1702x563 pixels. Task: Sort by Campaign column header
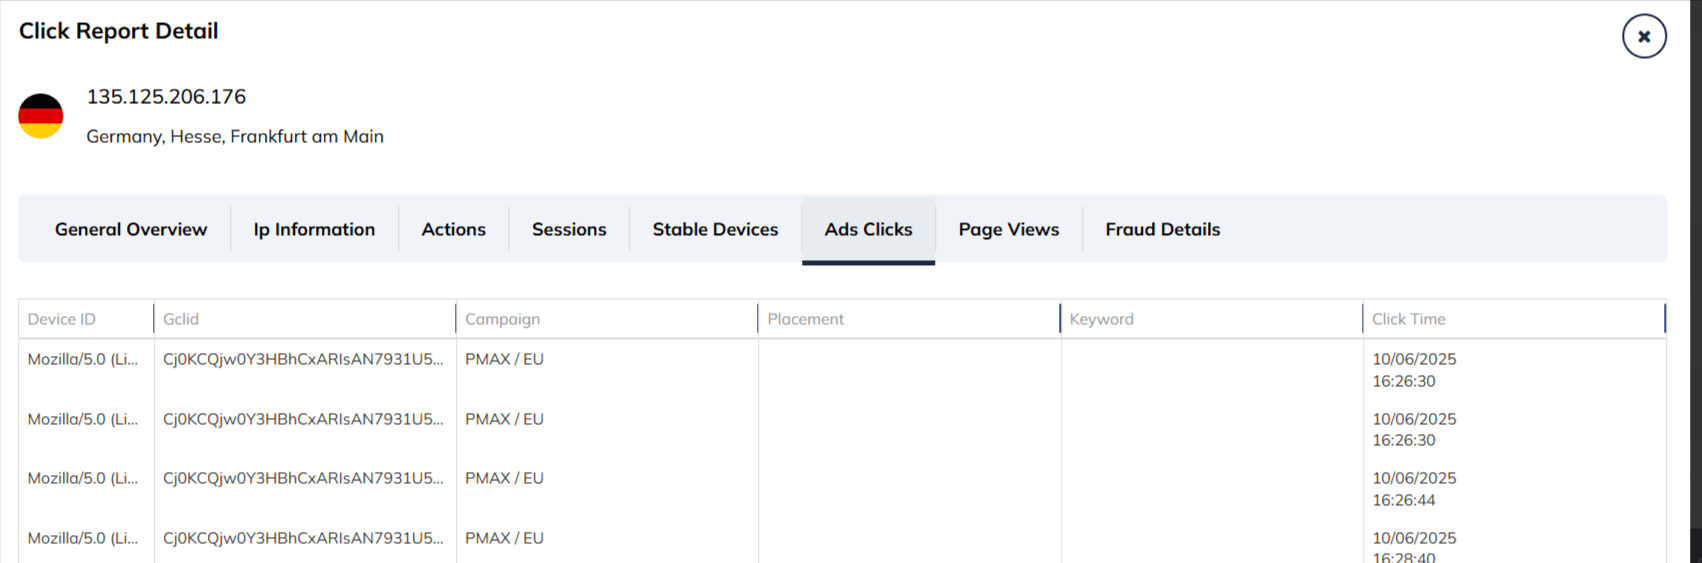click(502, 319)
